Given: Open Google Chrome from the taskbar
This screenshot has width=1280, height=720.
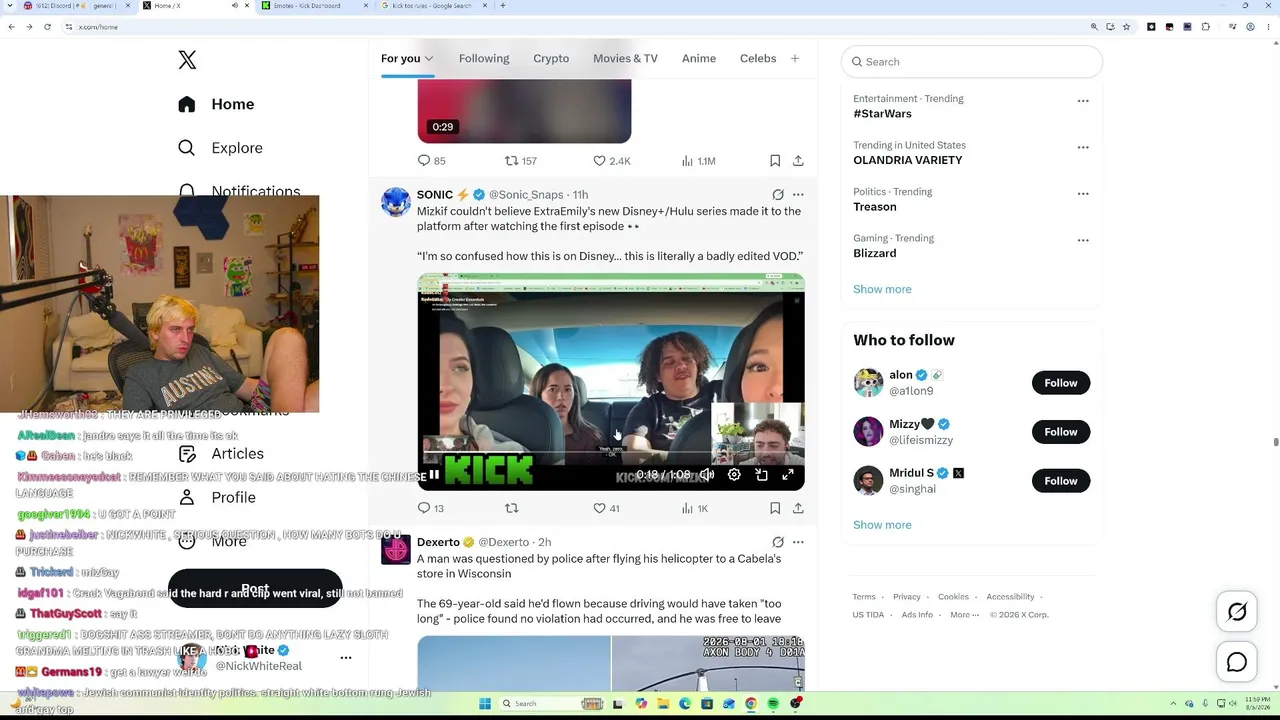Looking at the screenshot, I should (x=751, y=704).
